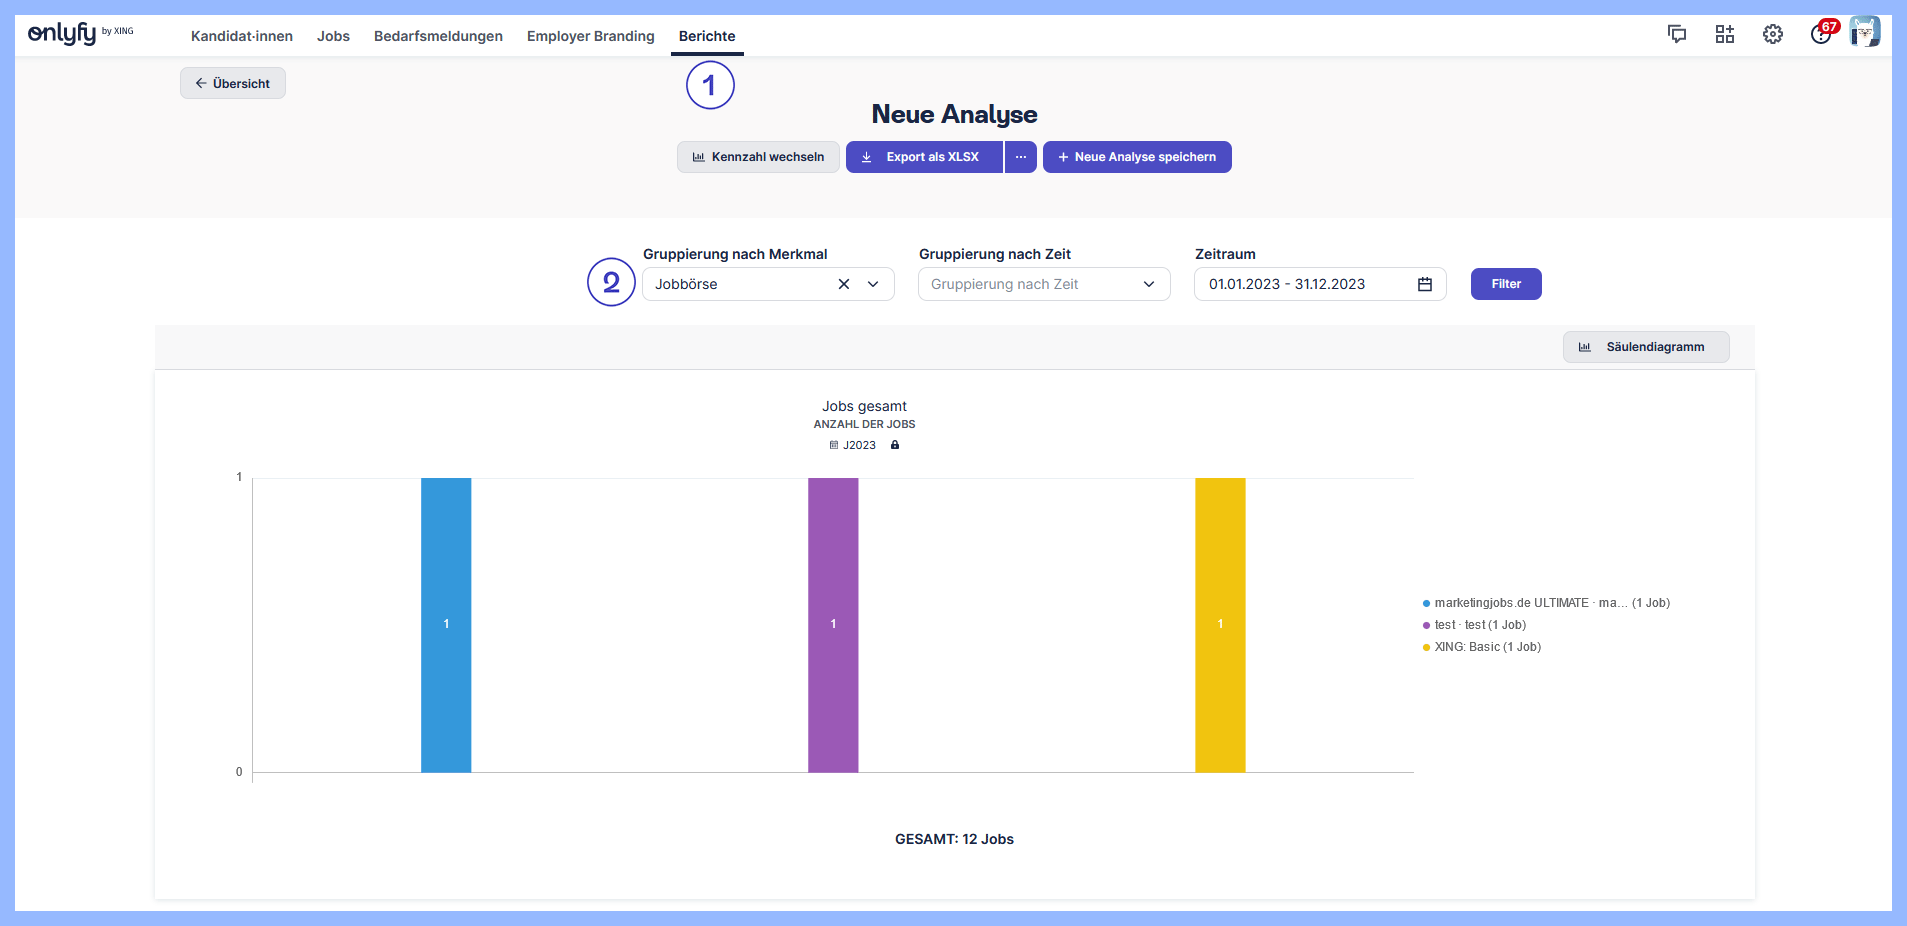The width and height of the screenshot is (1907, 926).
Task: Open more export options ellipsis button
Action: [1021, 157]
